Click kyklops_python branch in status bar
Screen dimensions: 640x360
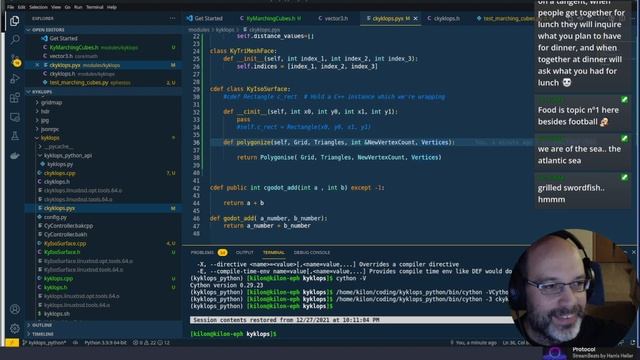[45, 342]
